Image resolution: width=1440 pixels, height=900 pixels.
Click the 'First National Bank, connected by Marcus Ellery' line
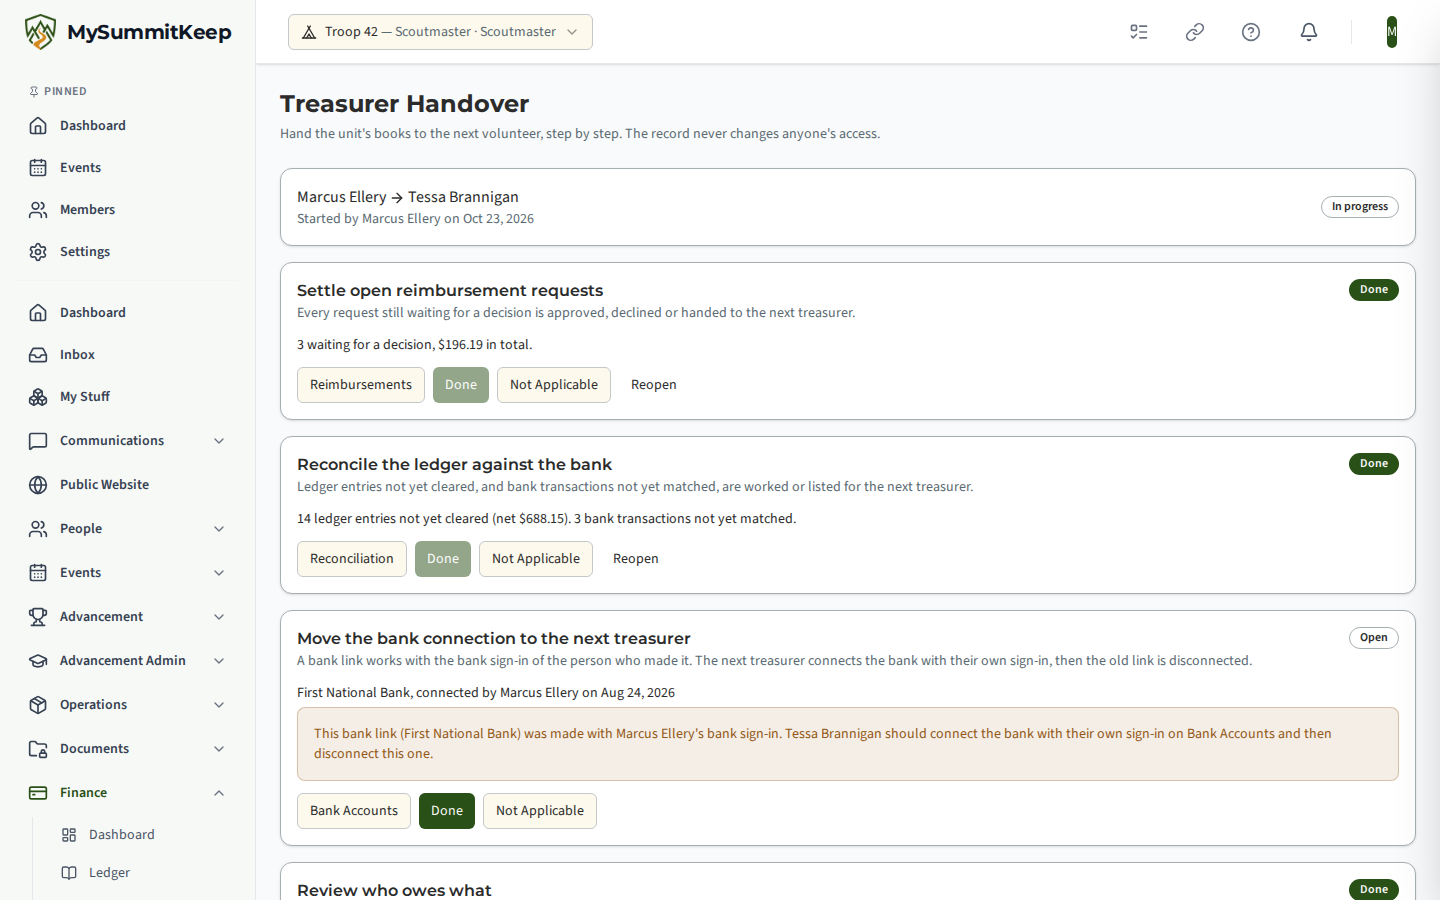click(x=486, y=693)
